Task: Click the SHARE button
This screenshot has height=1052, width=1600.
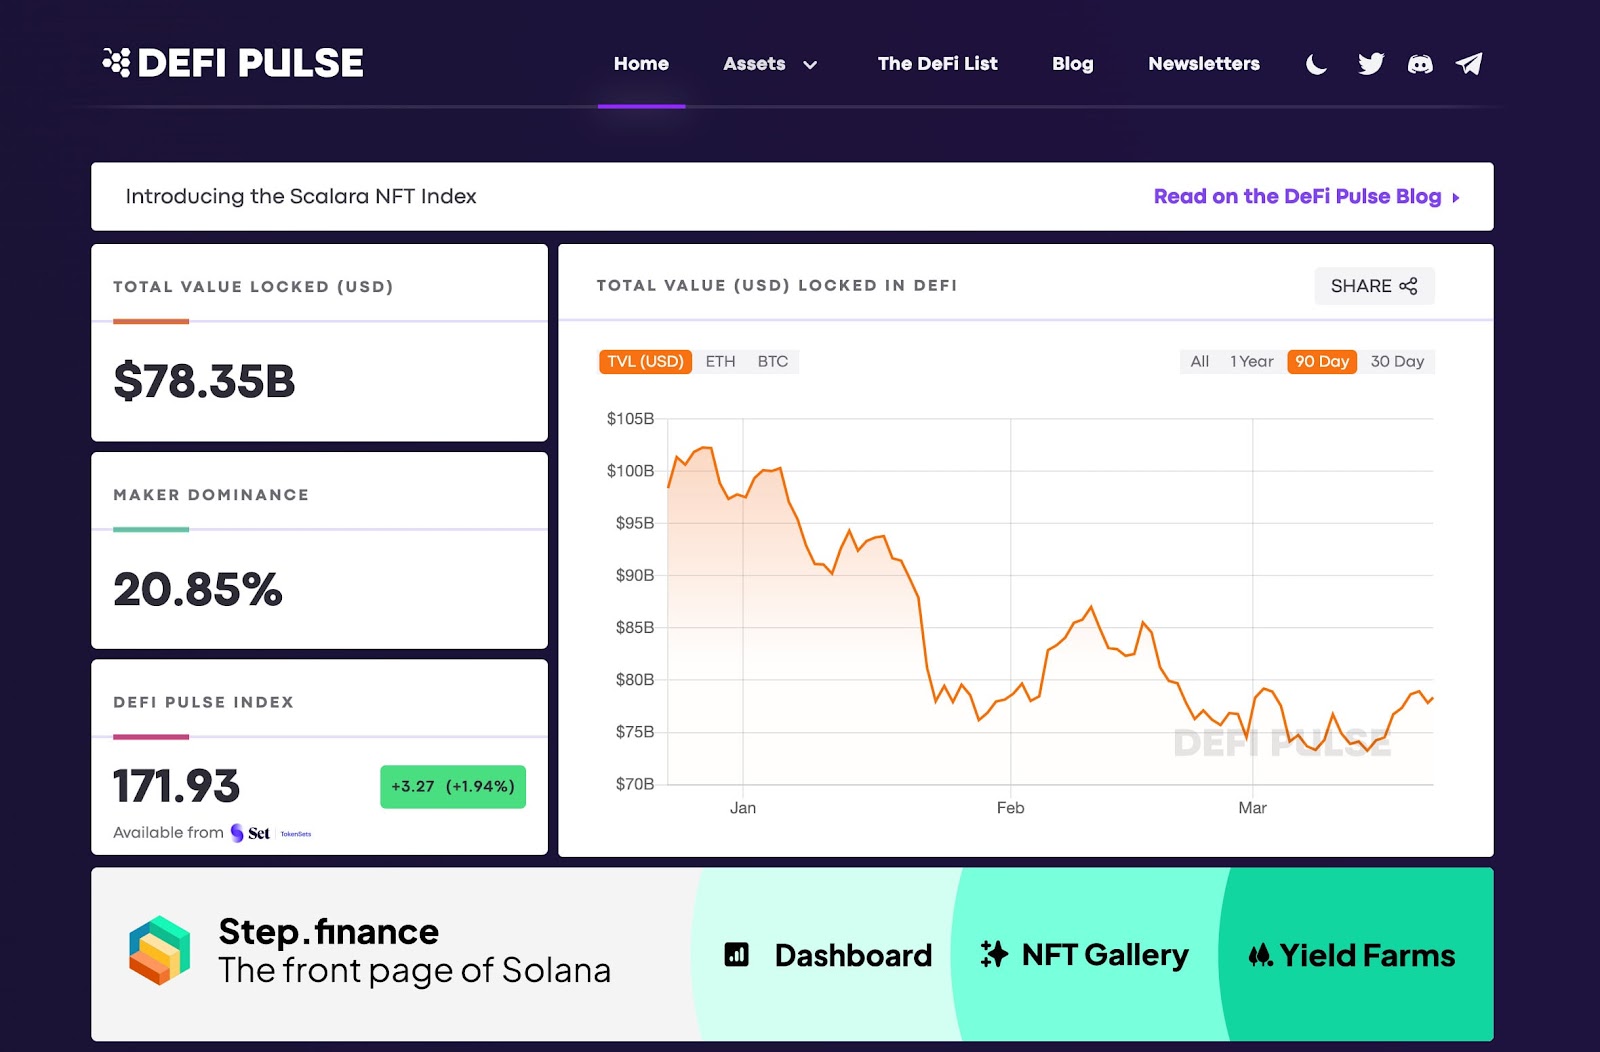Action: pyautogui.click(x=1374, y=286)
